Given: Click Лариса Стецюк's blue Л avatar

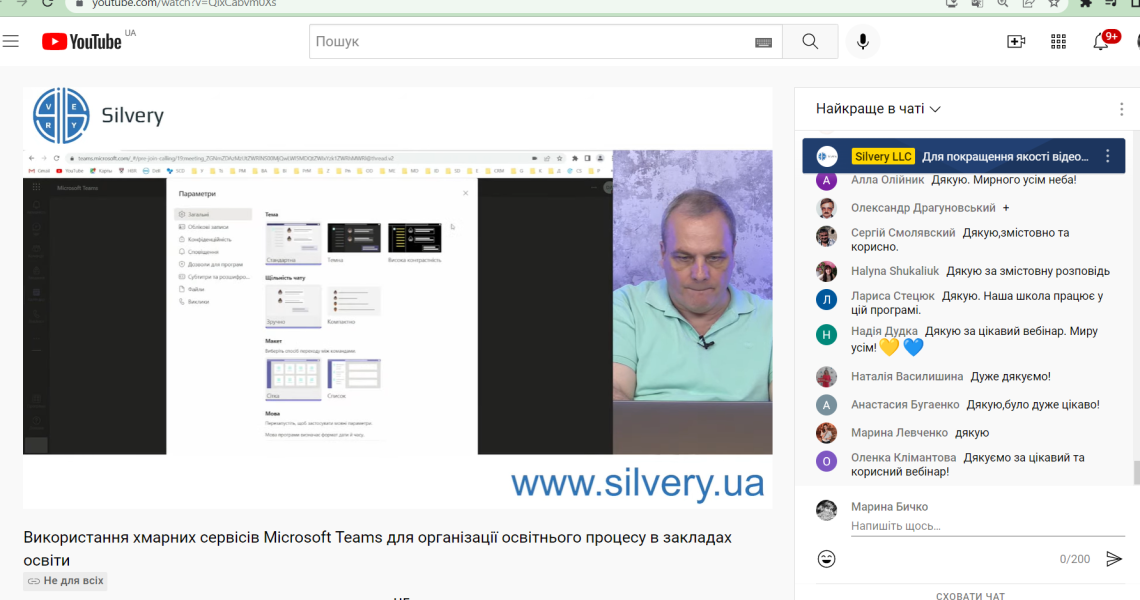Looking at the screenshot, I should tap(827, 300).
